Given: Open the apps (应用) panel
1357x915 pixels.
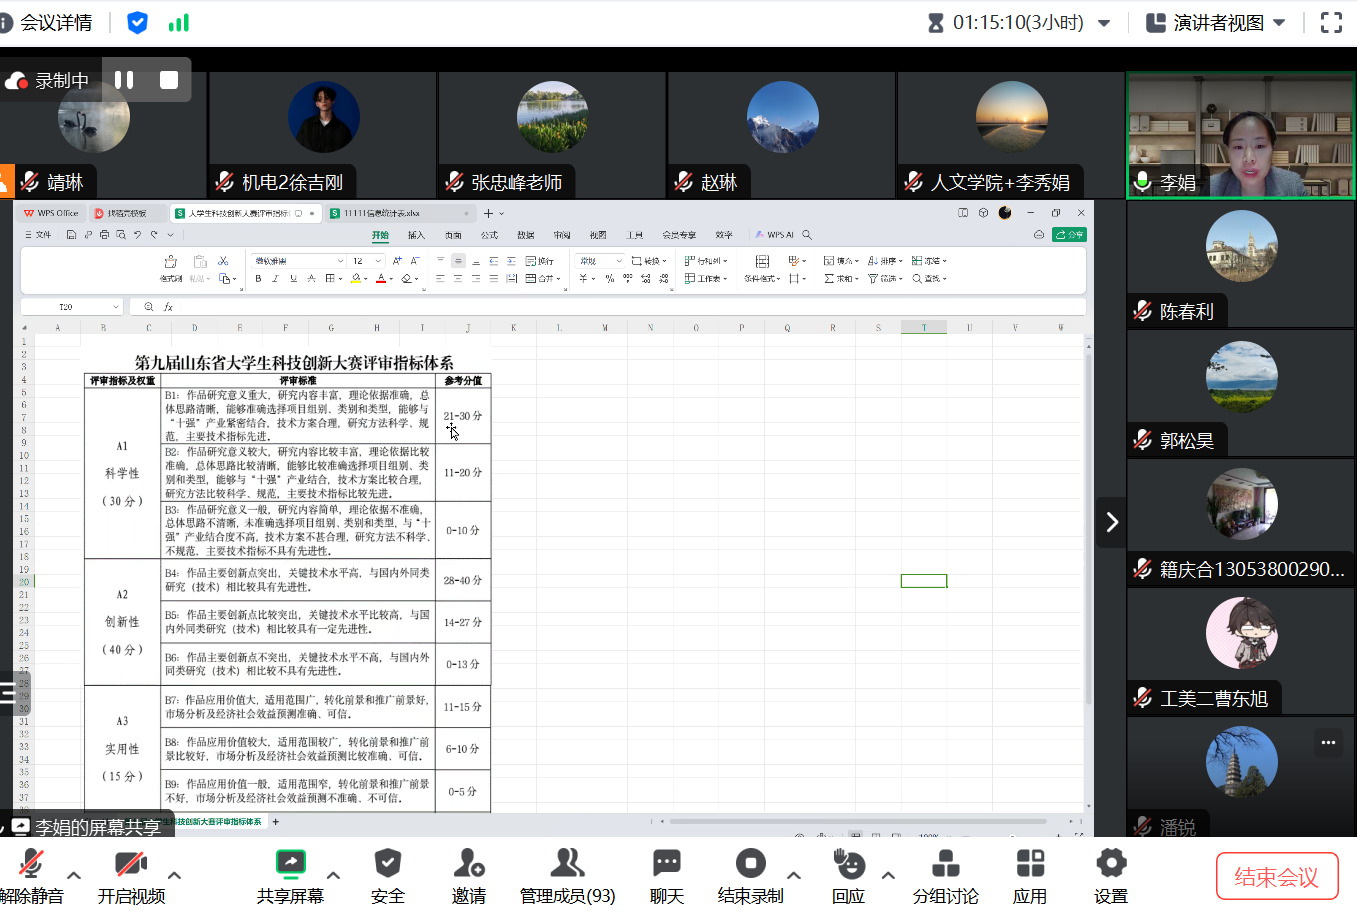Looking at the screenshot, I should [1029, 864].
